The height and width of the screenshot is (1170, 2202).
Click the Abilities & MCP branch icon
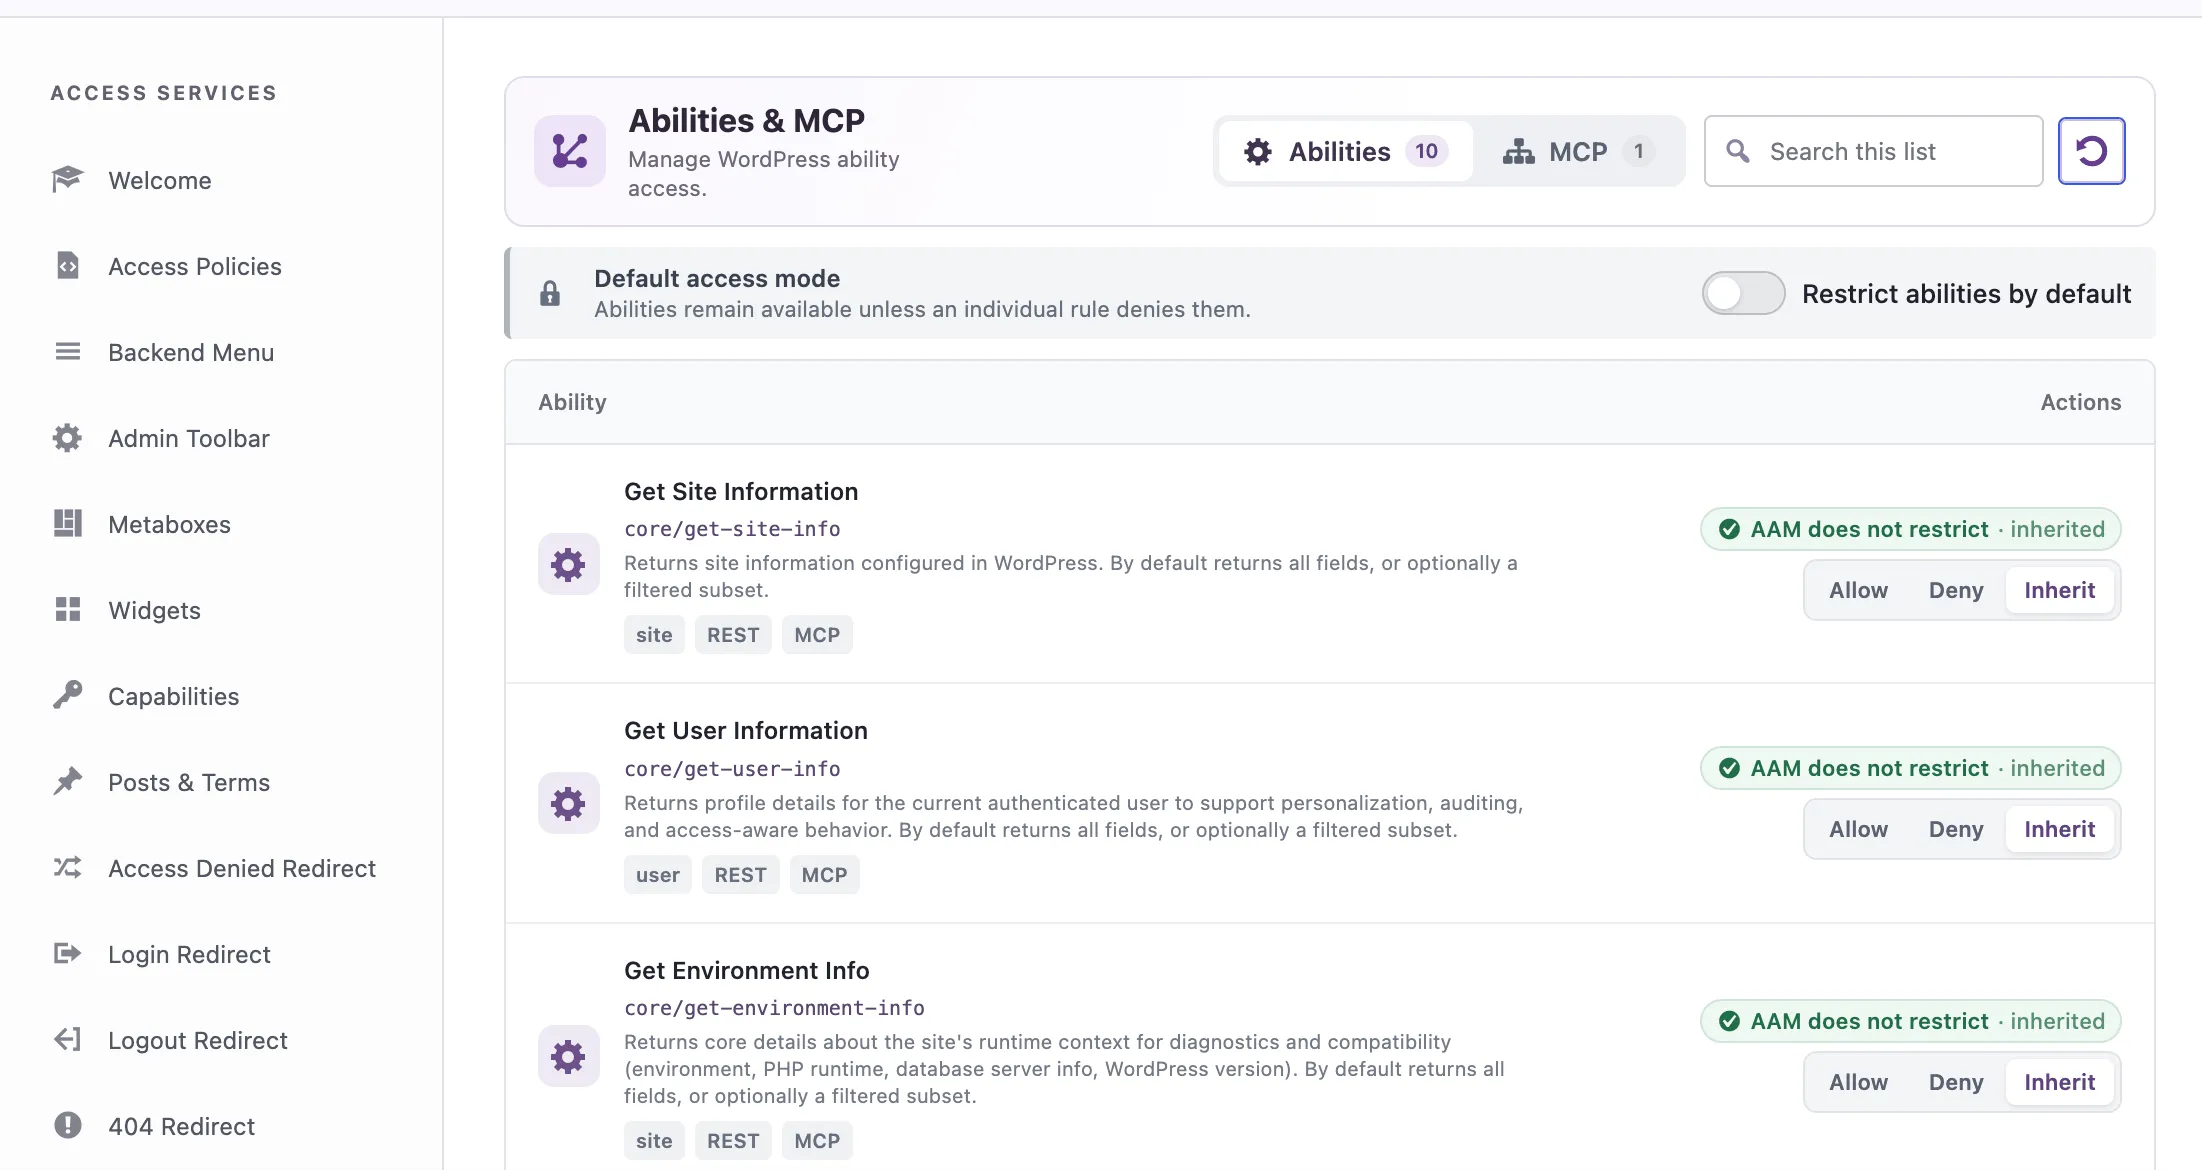569,151
